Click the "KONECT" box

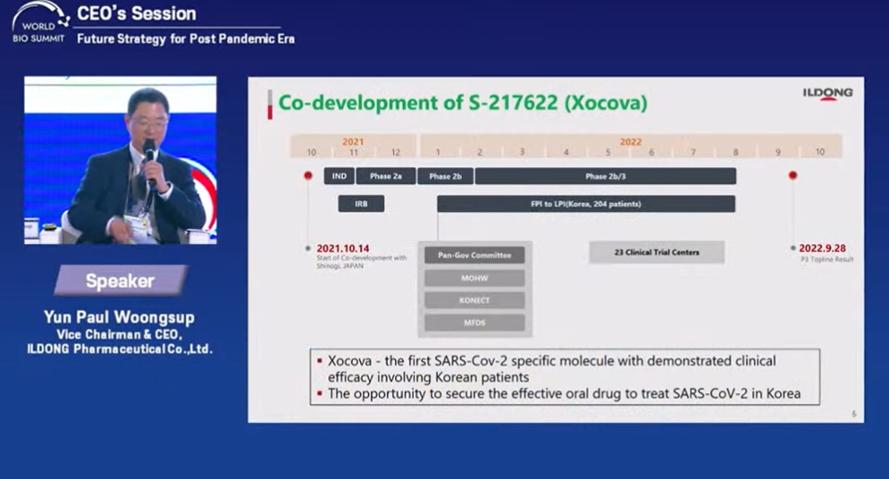coord(475,300)
